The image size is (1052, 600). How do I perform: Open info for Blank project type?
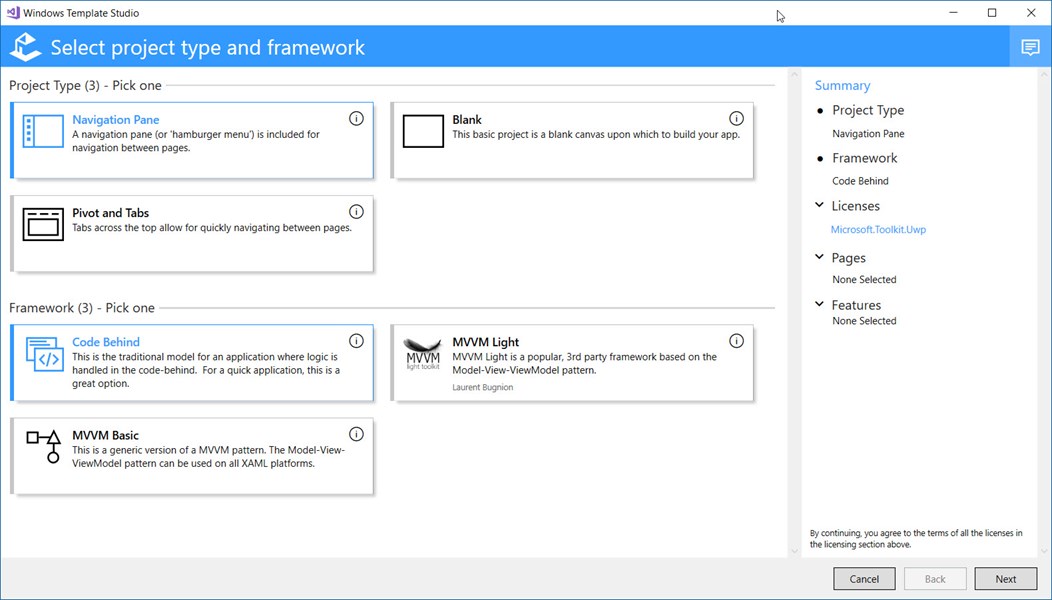736,119
